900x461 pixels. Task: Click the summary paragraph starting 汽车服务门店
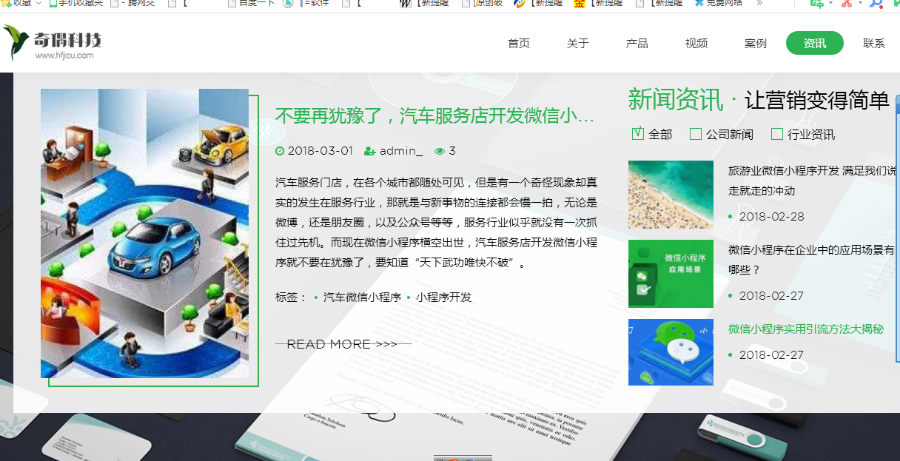436,223
